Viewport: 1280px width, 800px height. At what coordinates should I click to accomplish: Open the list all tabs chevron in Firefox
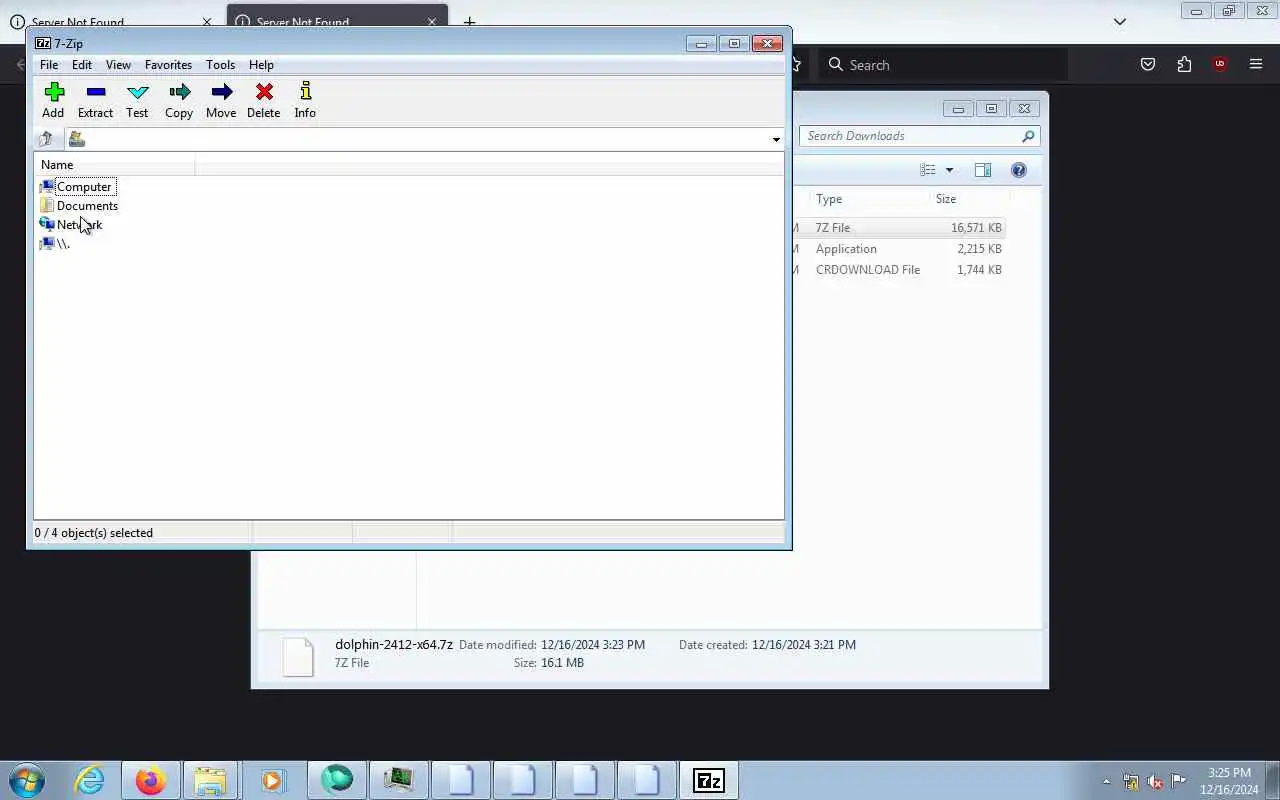tap(1120, 22)
